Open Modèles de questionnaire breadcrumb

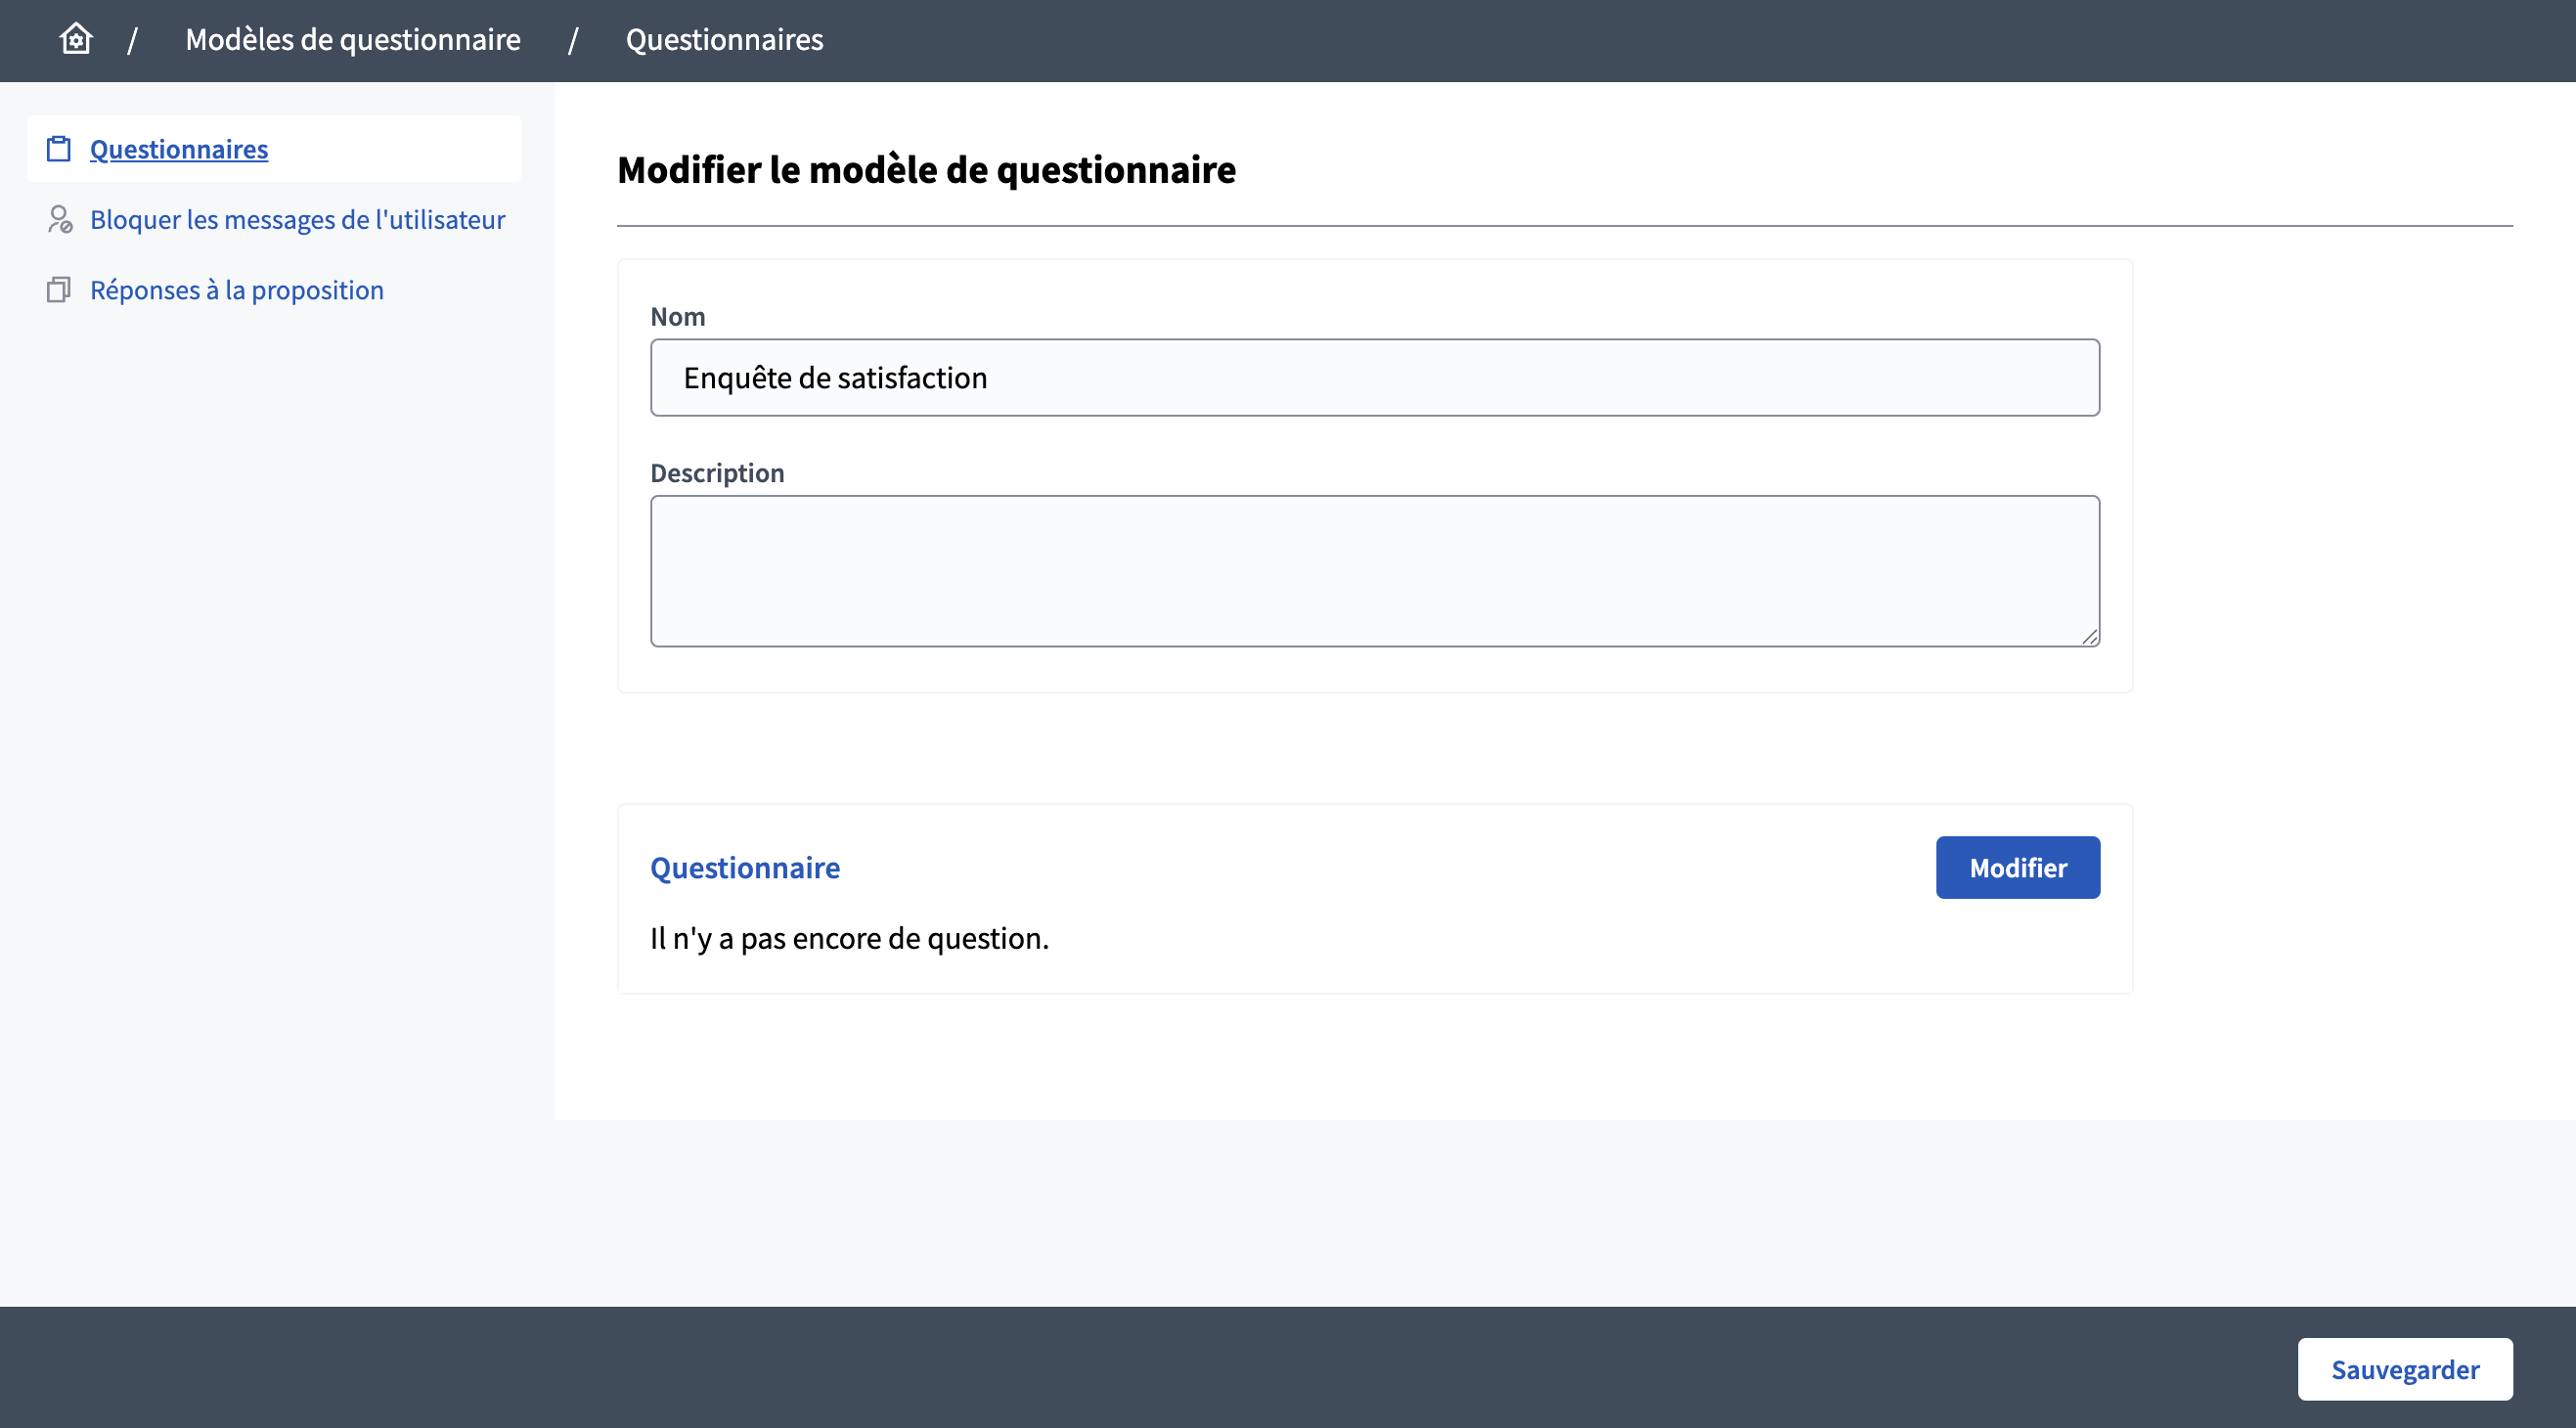[x=353, y=39]
